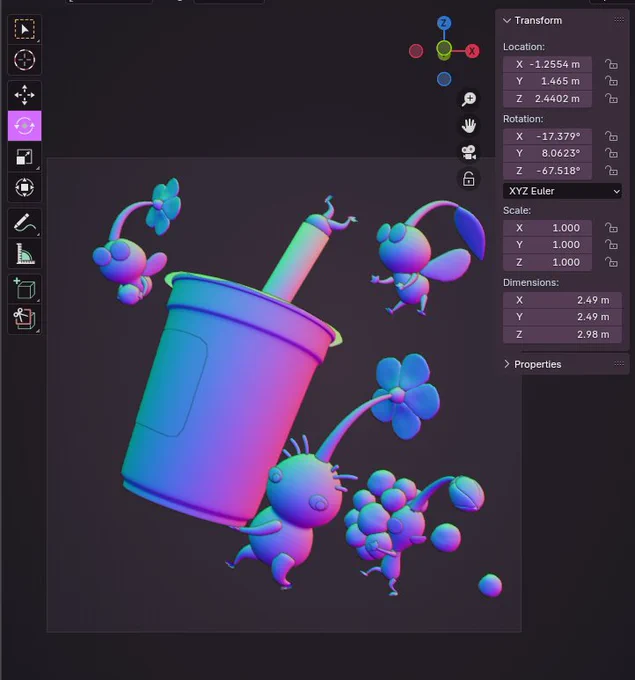The height and width of the screenshot is (680, 635).
Task: Lock the Location Y value
Action: coord(611,82)
